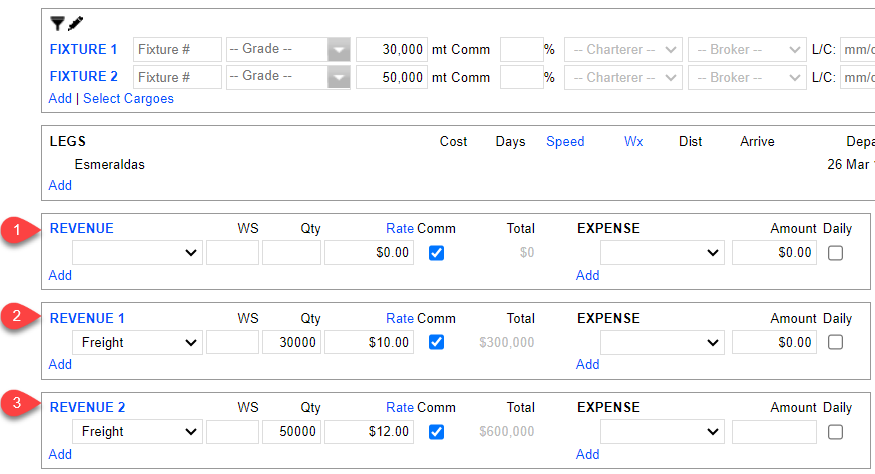This screenshot has width=875, height=474.
Task: Click the Select Cargoes link
Action: tap(128, 98)
